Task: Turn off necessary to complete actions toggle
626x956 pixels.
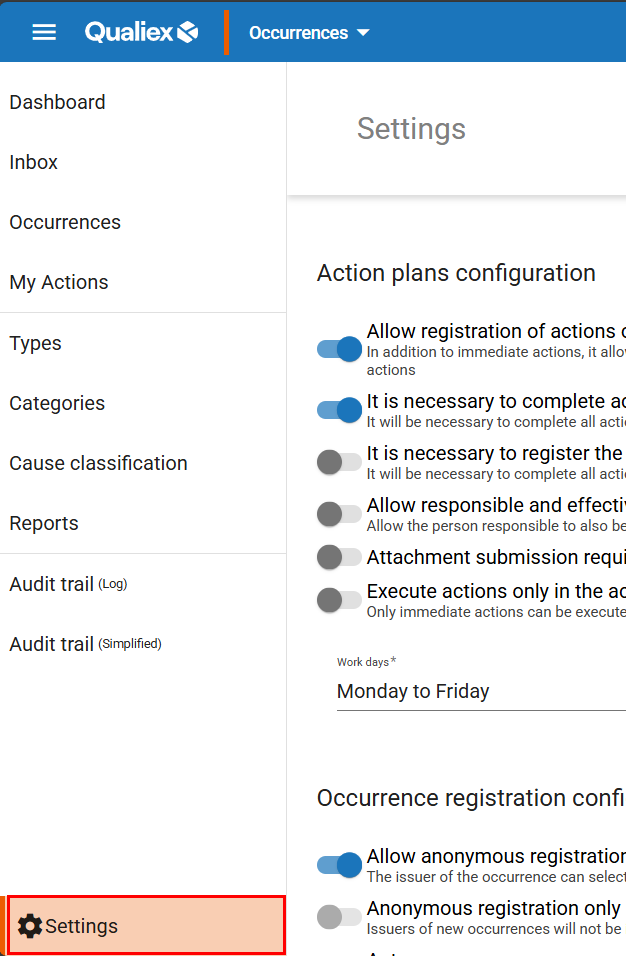Action: pos(339,410)
